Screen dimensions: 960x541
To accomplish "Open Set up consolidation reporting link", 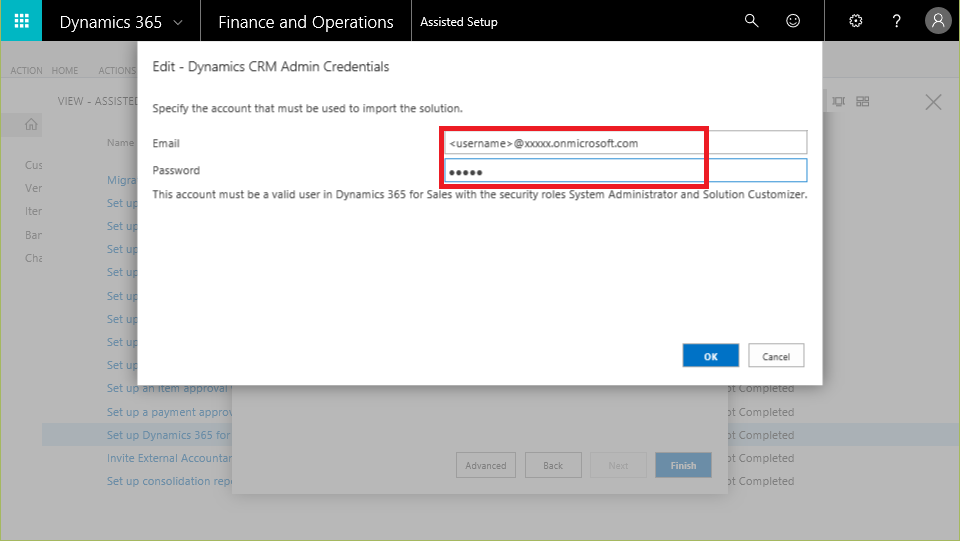I will click(169, 481).
